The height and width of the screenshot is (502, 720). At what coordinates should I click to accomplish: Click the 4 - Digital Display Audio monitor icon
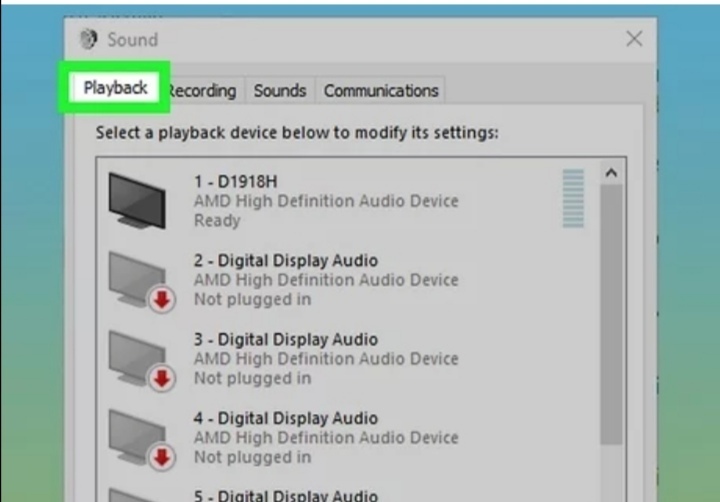141,440
